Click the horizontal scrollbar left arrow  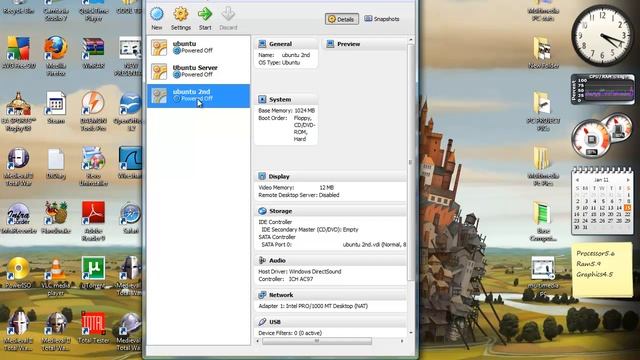click(x=258, y=341)
